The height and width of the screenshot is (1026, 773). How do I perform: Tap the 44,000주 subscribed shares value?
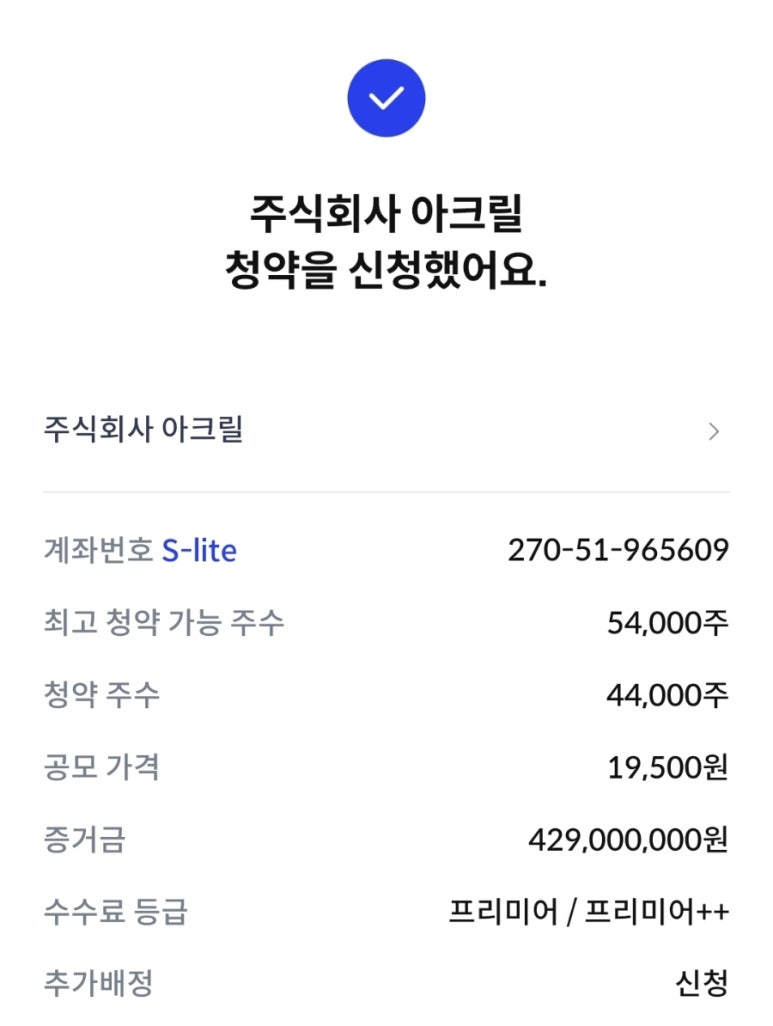[667, 696]
